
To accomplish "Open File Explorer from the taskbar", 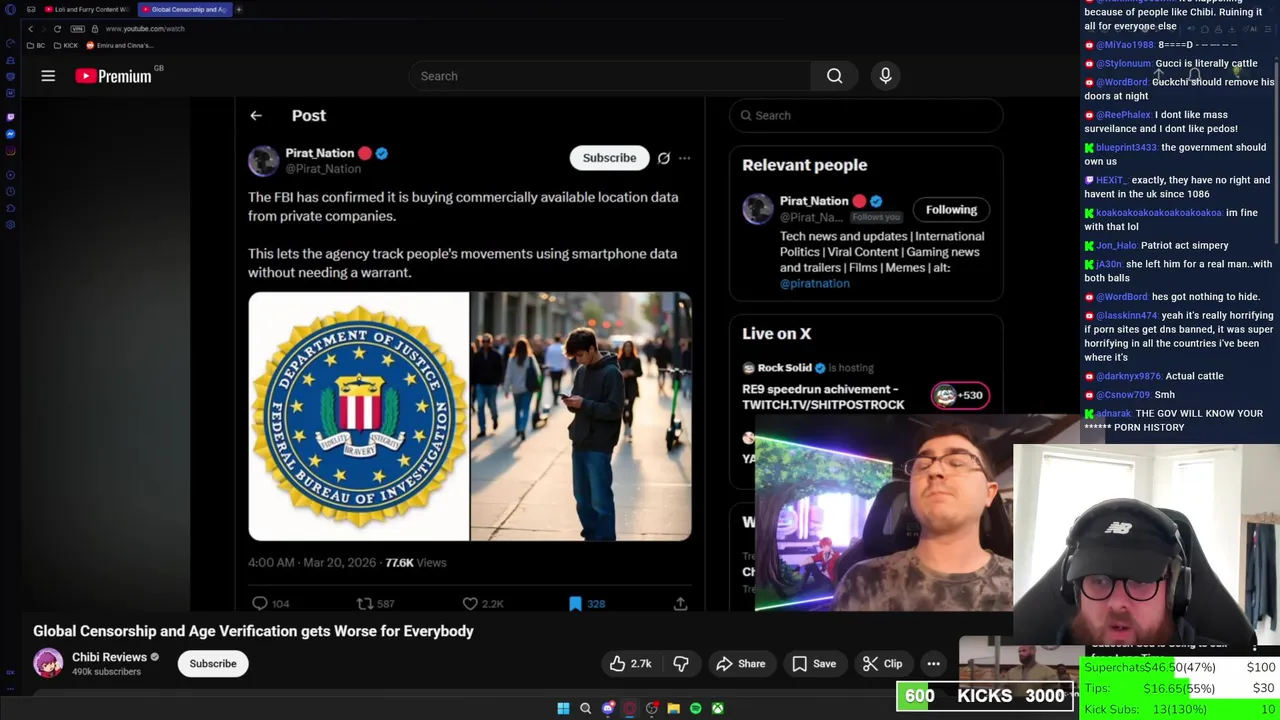I will coord(673,708).
